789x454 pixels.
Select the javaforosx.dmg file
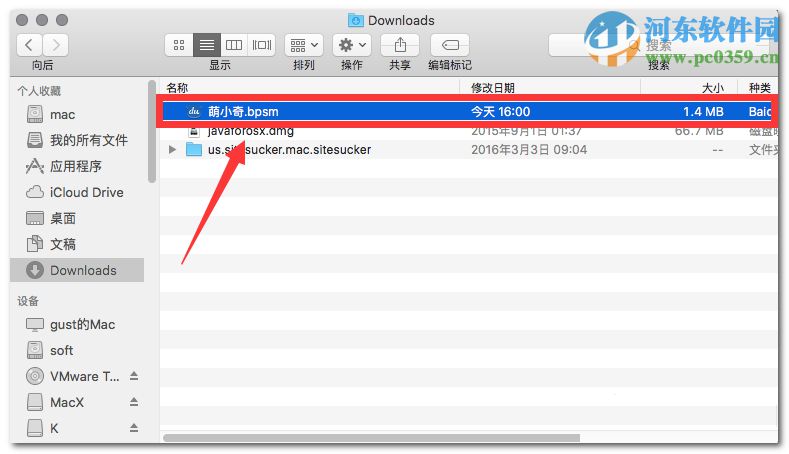[469, 132]
